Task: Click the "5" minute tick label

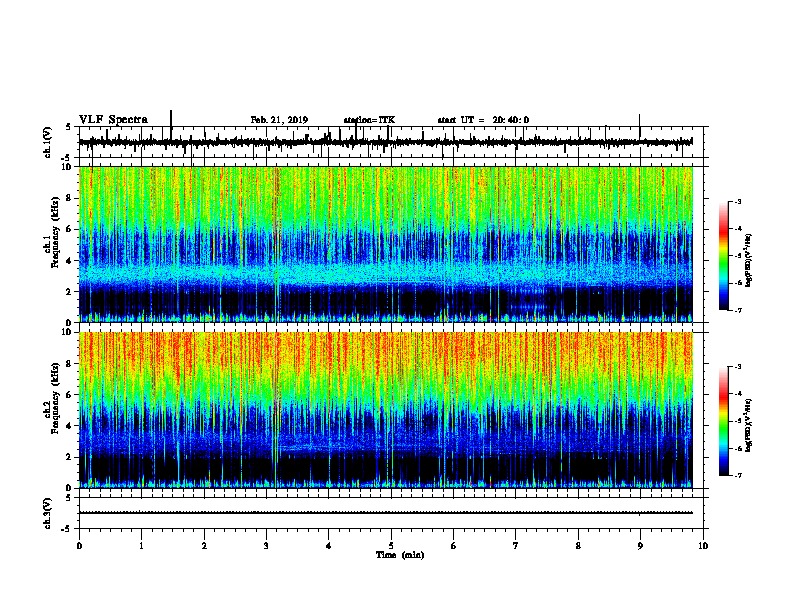Action: pos(391,546)
